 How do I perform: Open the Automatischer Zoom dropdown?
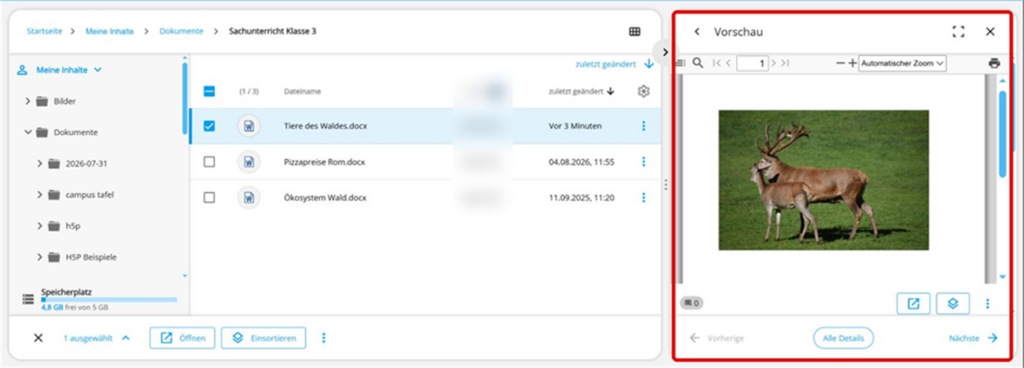point(902,63)
